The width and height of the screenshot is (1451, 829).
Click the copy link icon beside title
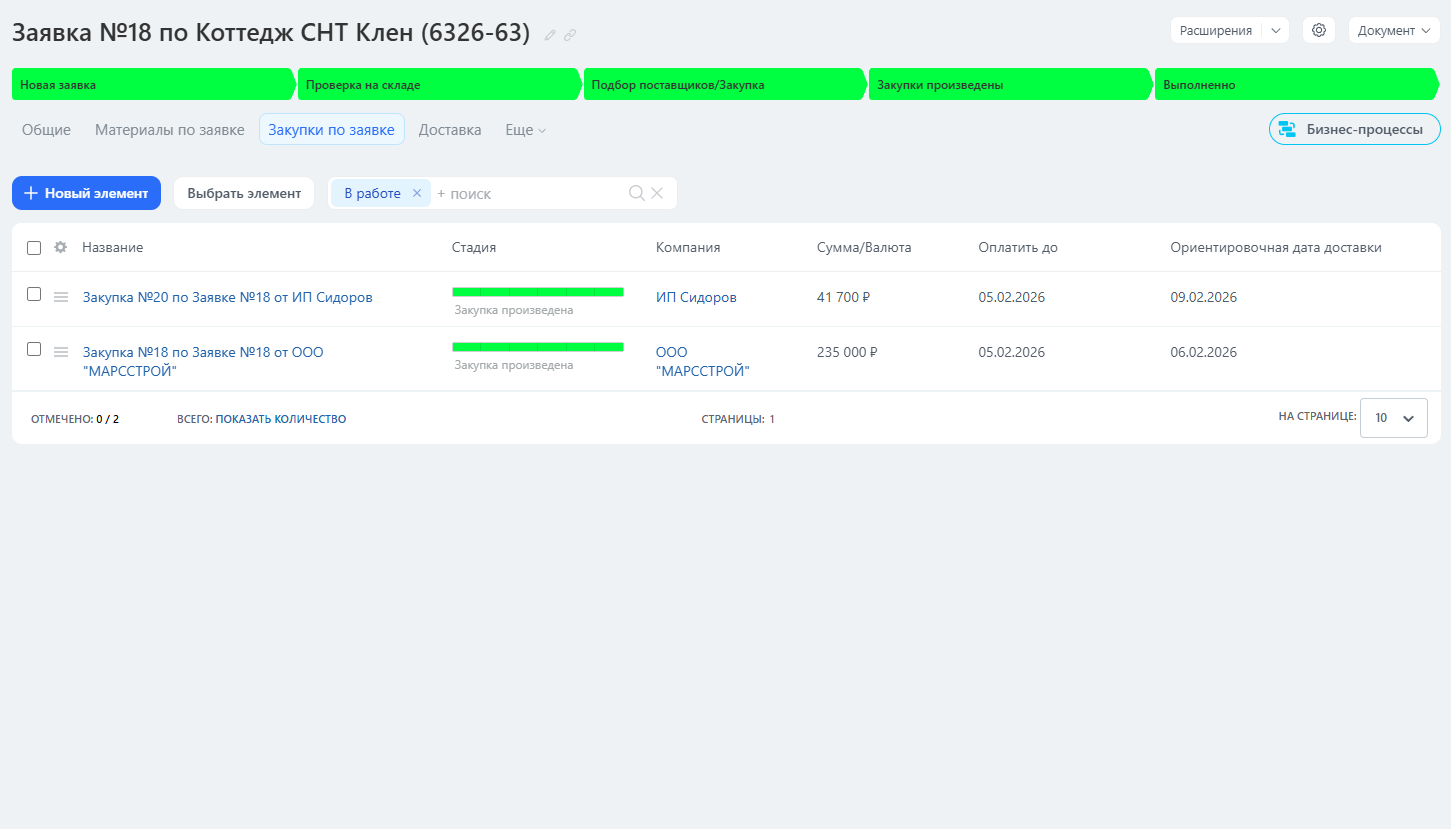coord(570,35)
